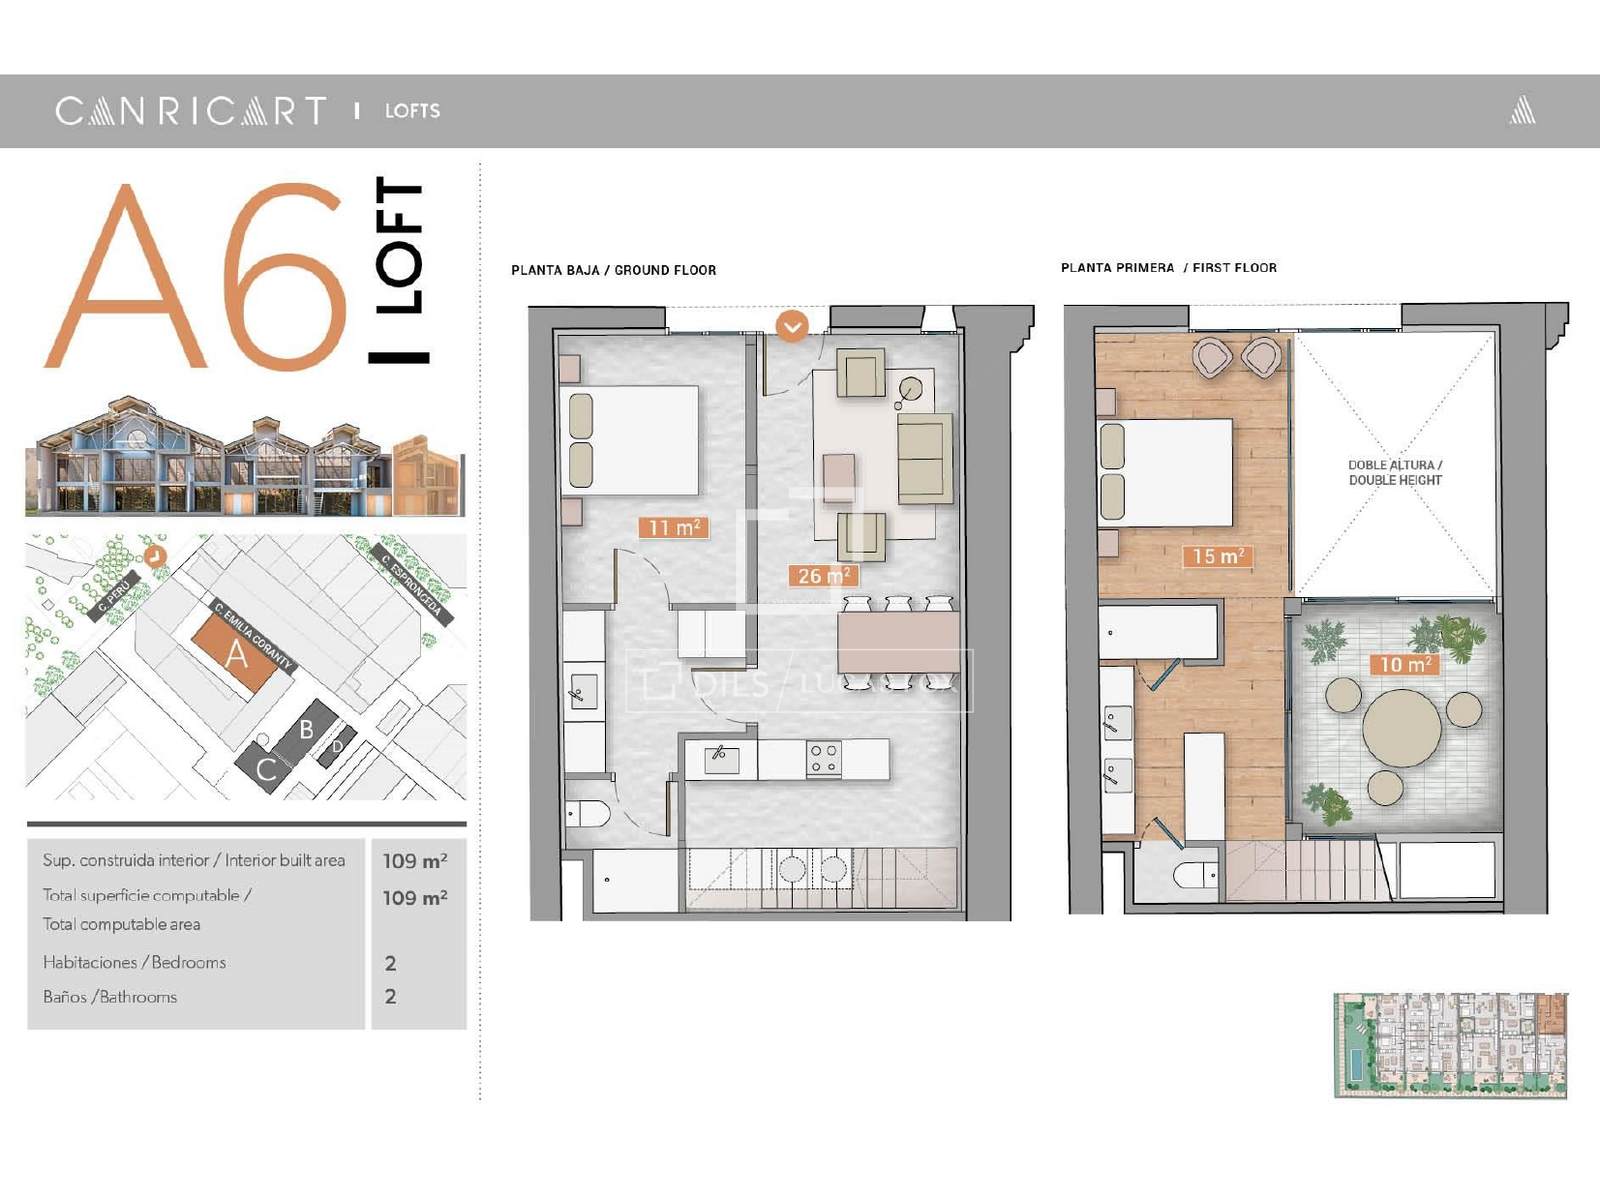Click the ground floor bed symbol
The height and width of the screenshot is (1200, 1600).
click(x=631, y=439)
